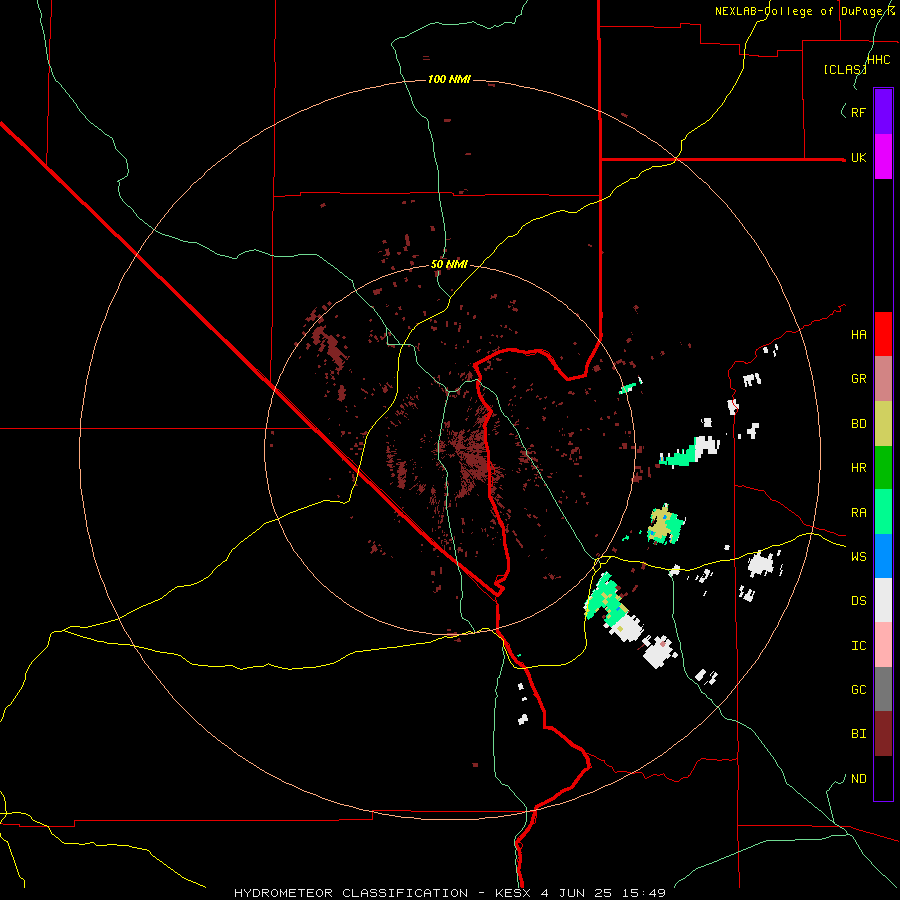Select the light pink IC legend block
900x900 pixels.
883,645
